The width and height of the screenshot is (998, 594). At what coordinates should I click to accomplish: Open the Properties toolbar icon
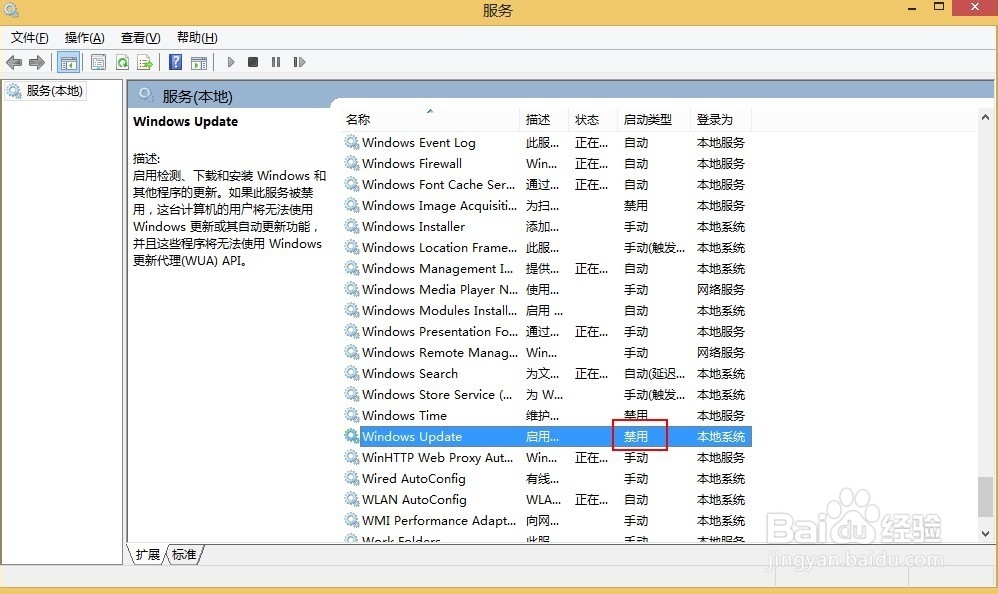pos(99,62)
